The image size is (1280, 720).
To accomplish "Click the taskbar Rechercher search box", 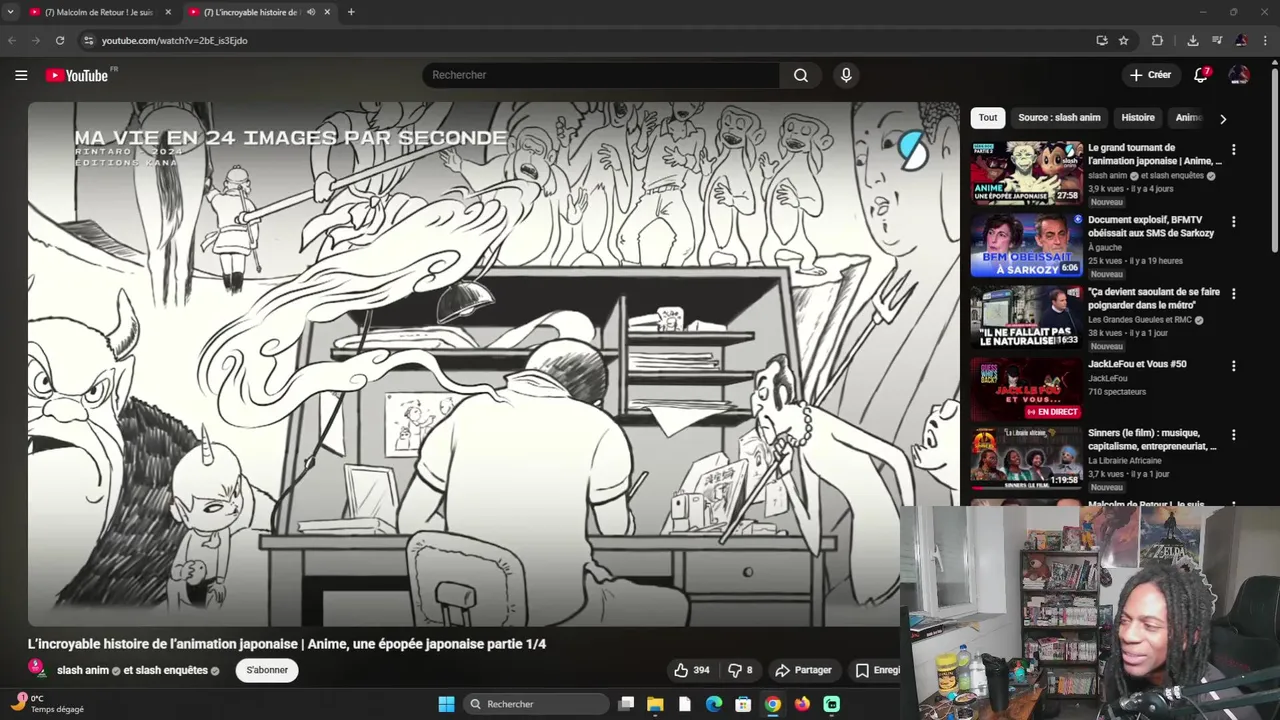I will click(x=537, y=704).
